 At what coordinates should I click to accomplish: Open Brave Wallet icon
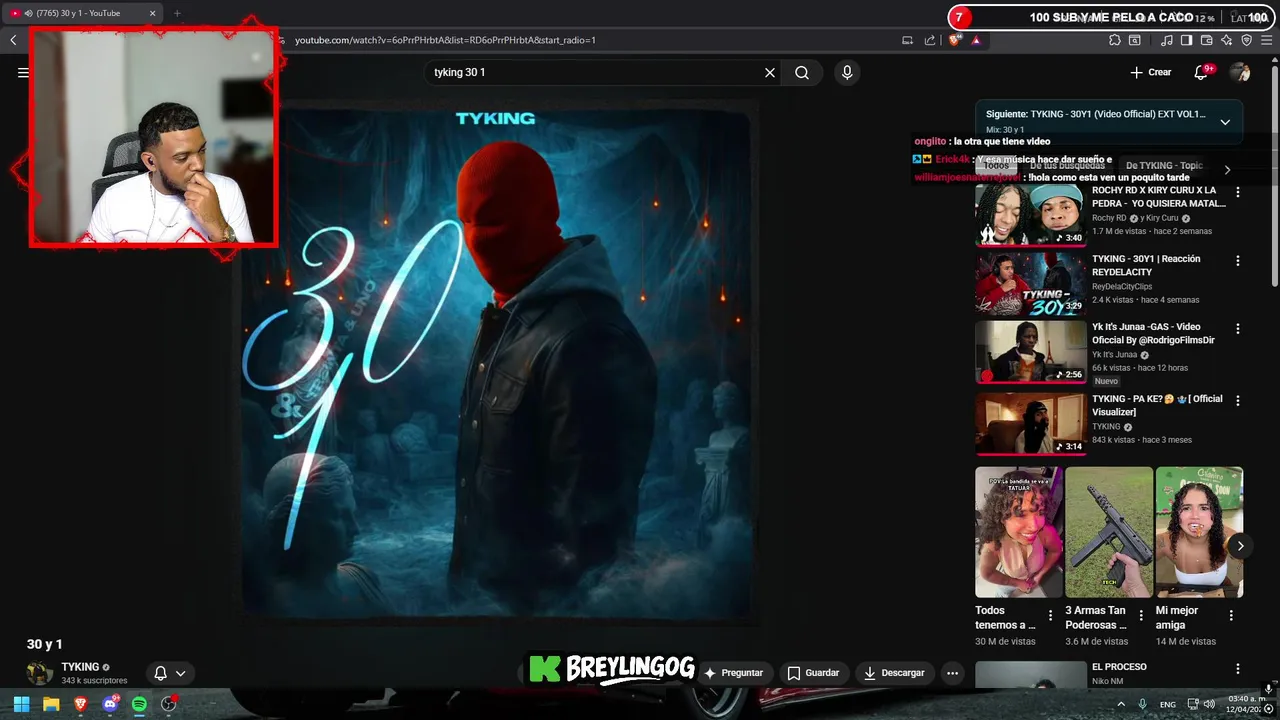click(1206, 40)
